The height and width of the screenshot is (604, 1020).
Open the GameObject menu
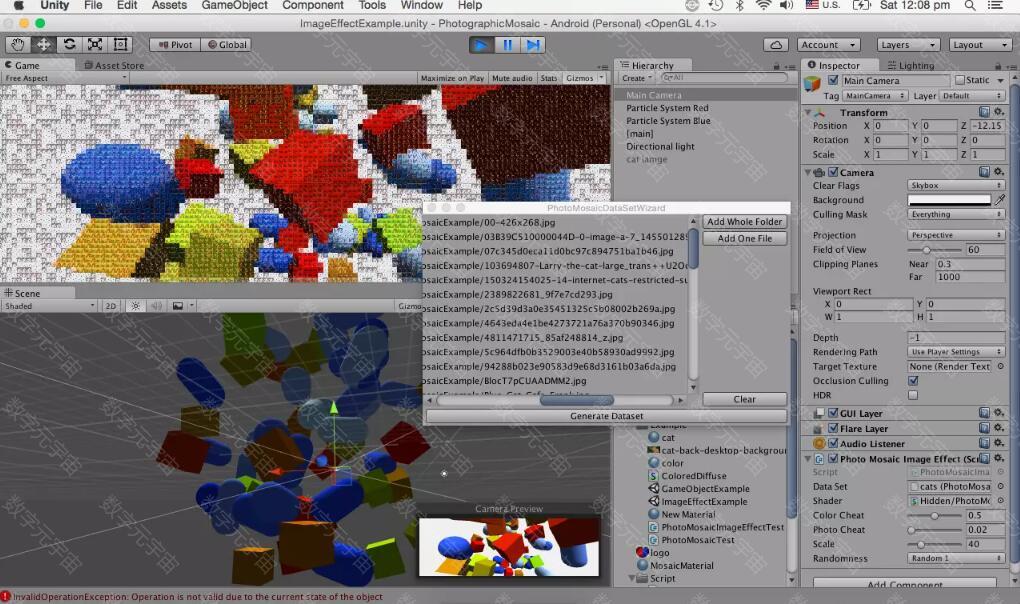coord(234,6)
